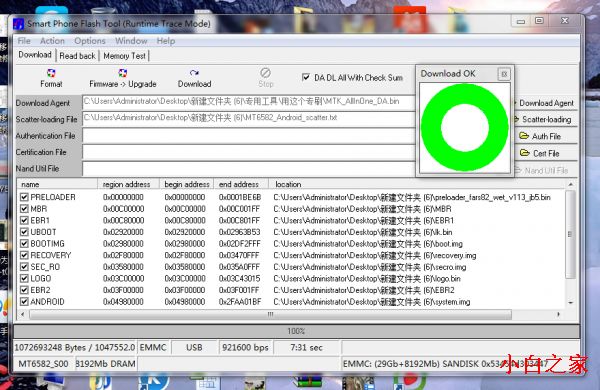Screen dimensions: 600x390
Task: Uncheck the EBR1 partition checkbox
Action: [x=24, y=220]
